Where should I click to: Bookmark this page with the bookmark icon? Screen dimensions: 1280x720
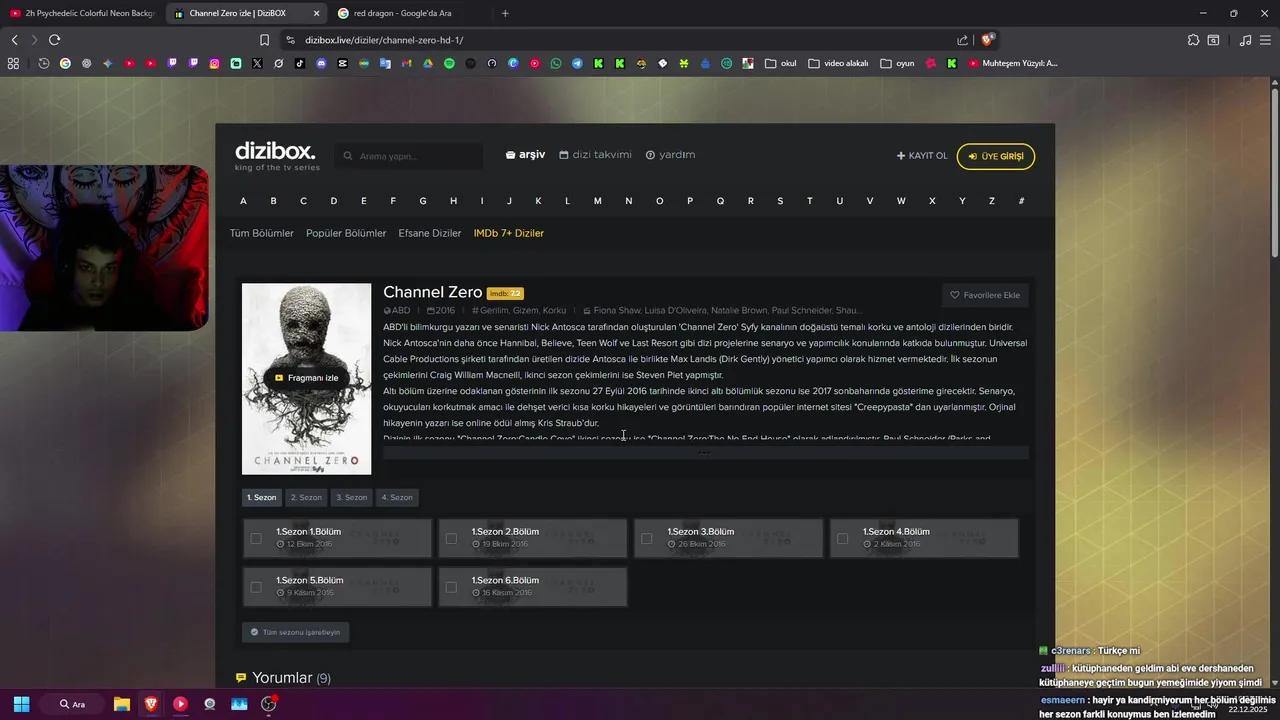264,40
